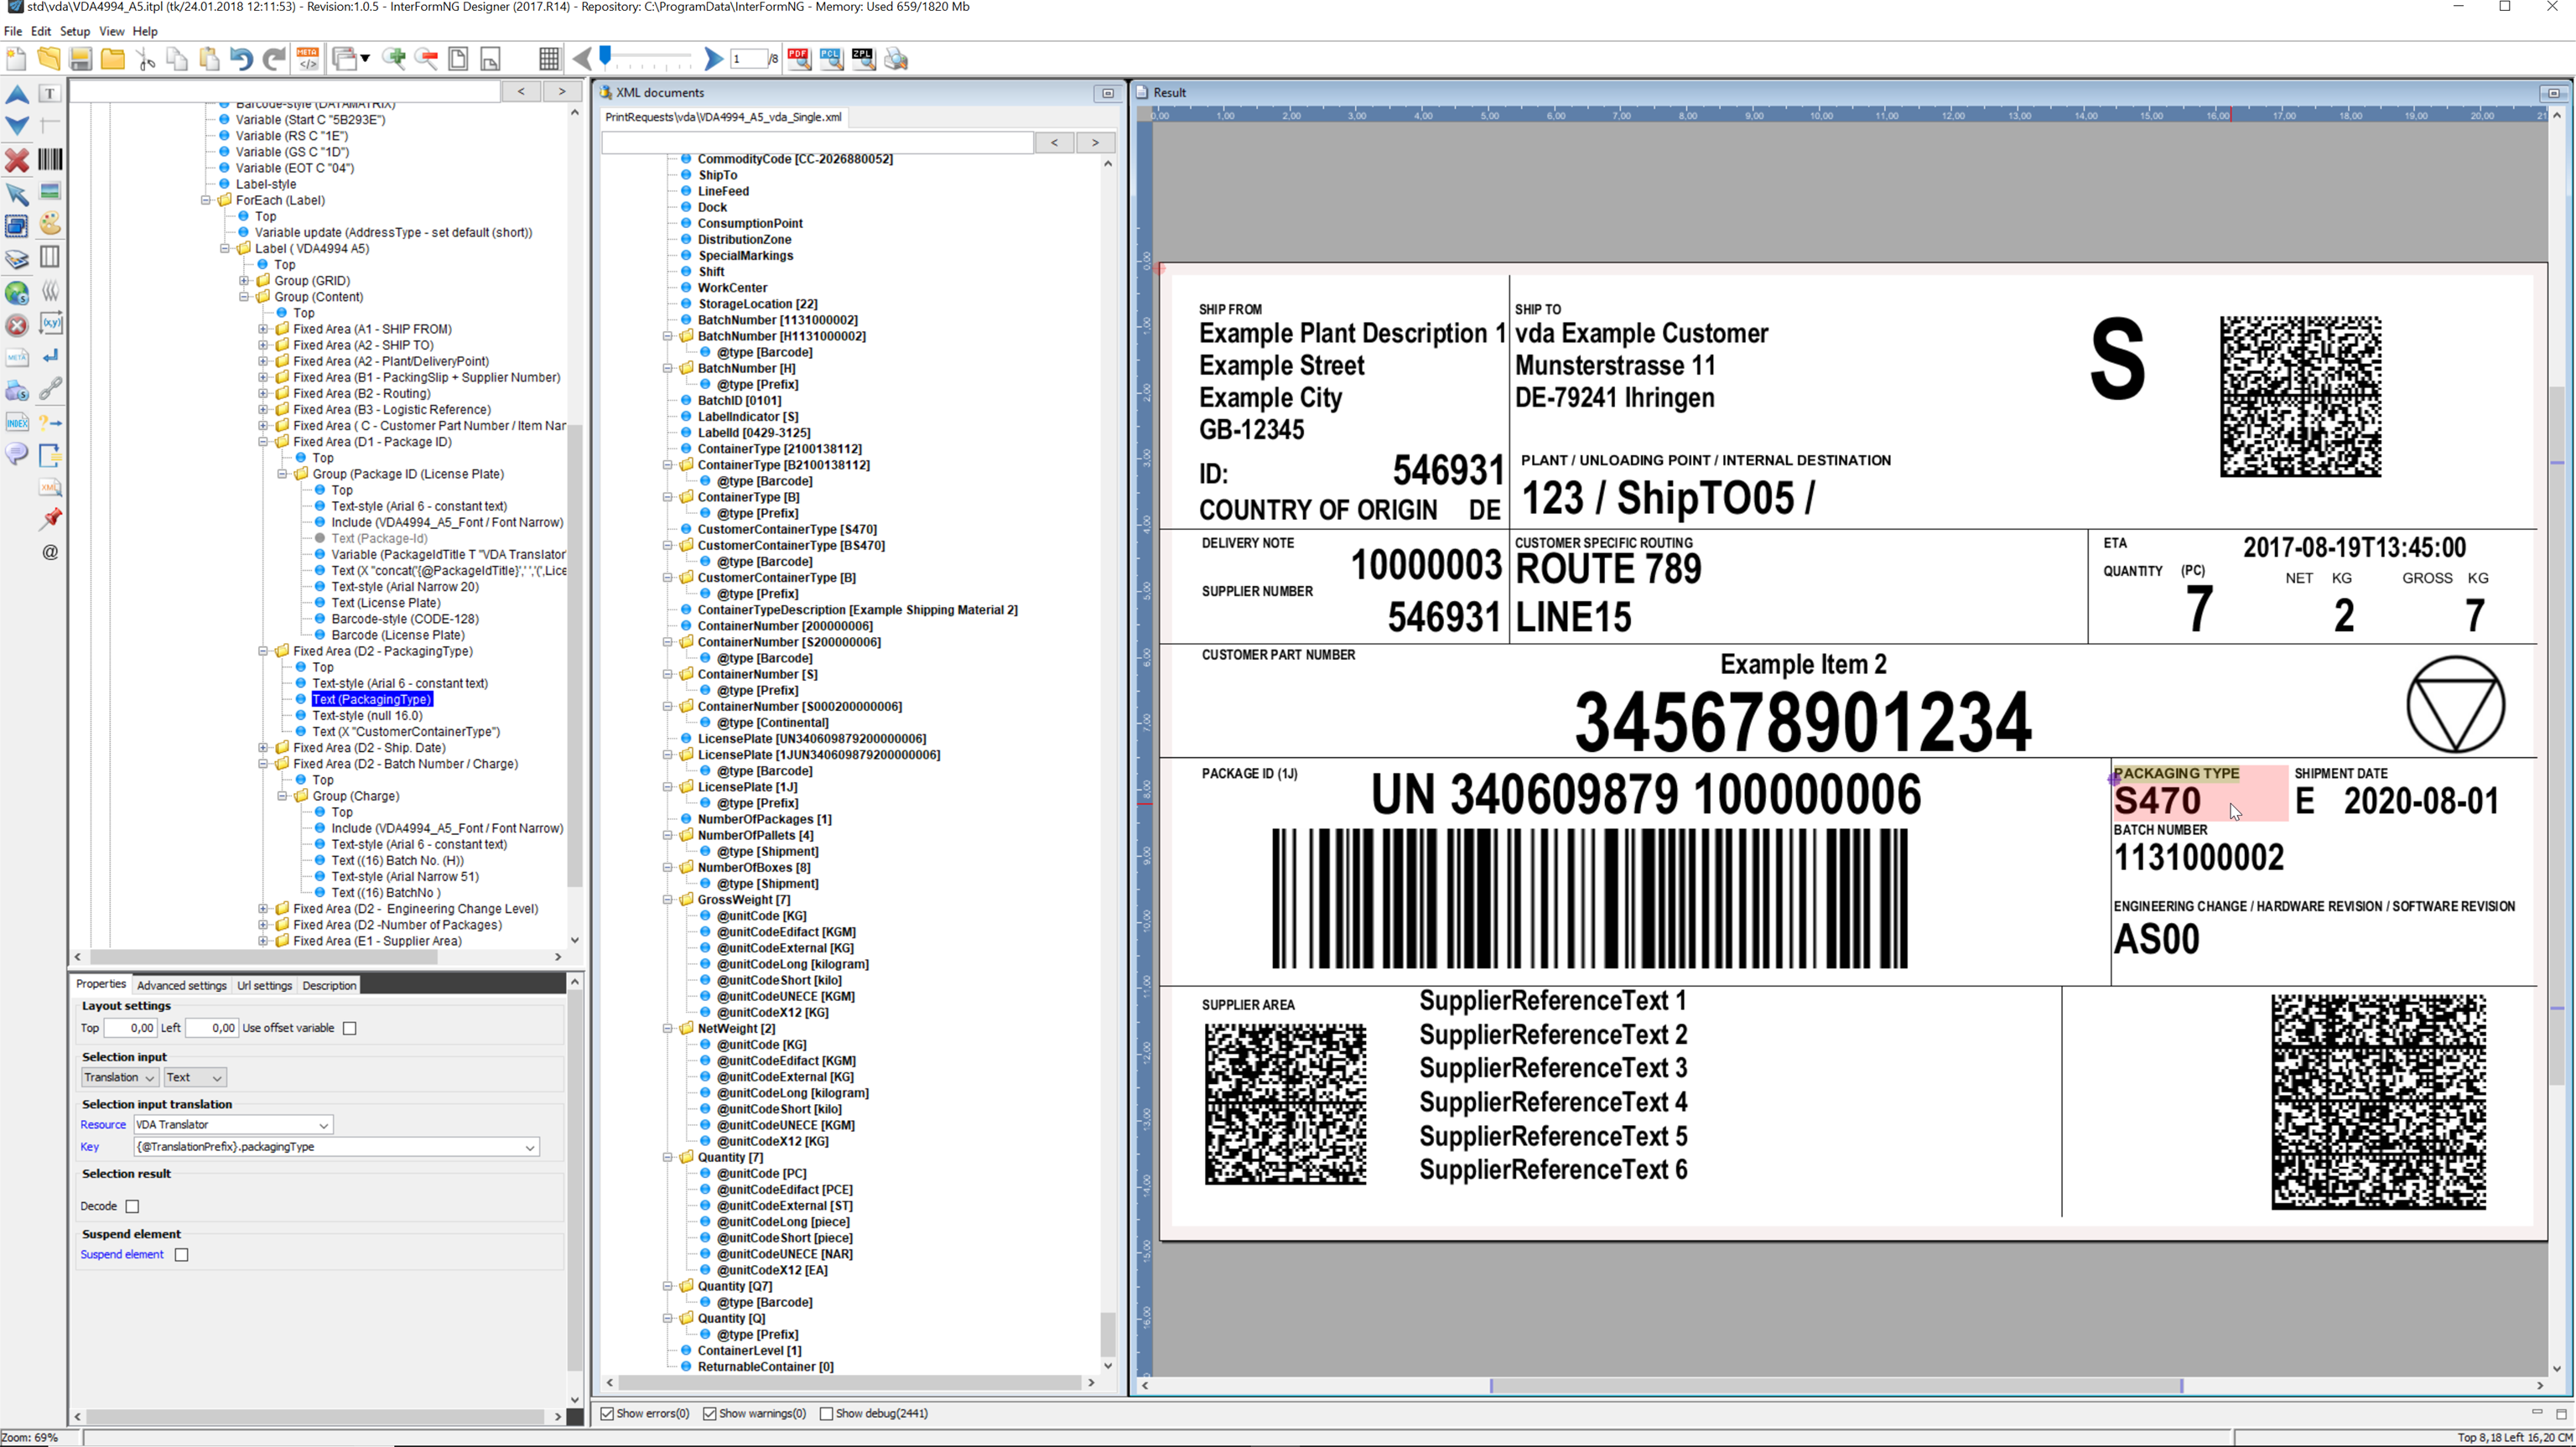This screenshot has height=1447, width=2576.
Task: Check Use offset variable
Action: (349, 1027)
